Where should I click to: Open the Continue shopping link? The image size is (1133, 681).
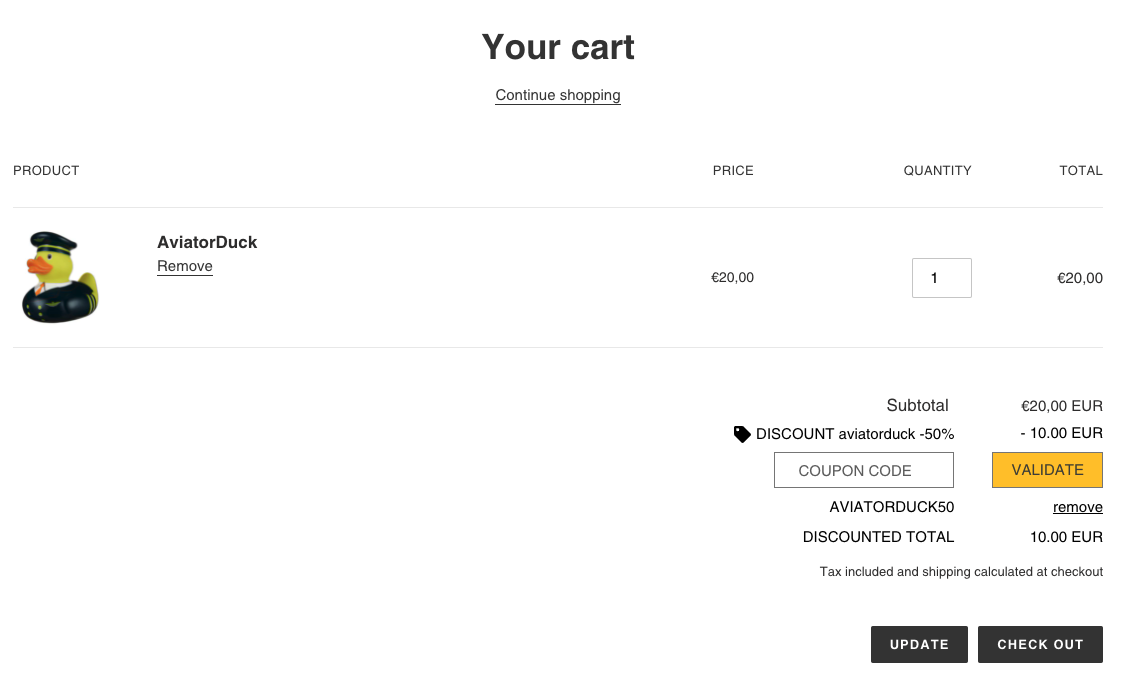tap(558, 95)
